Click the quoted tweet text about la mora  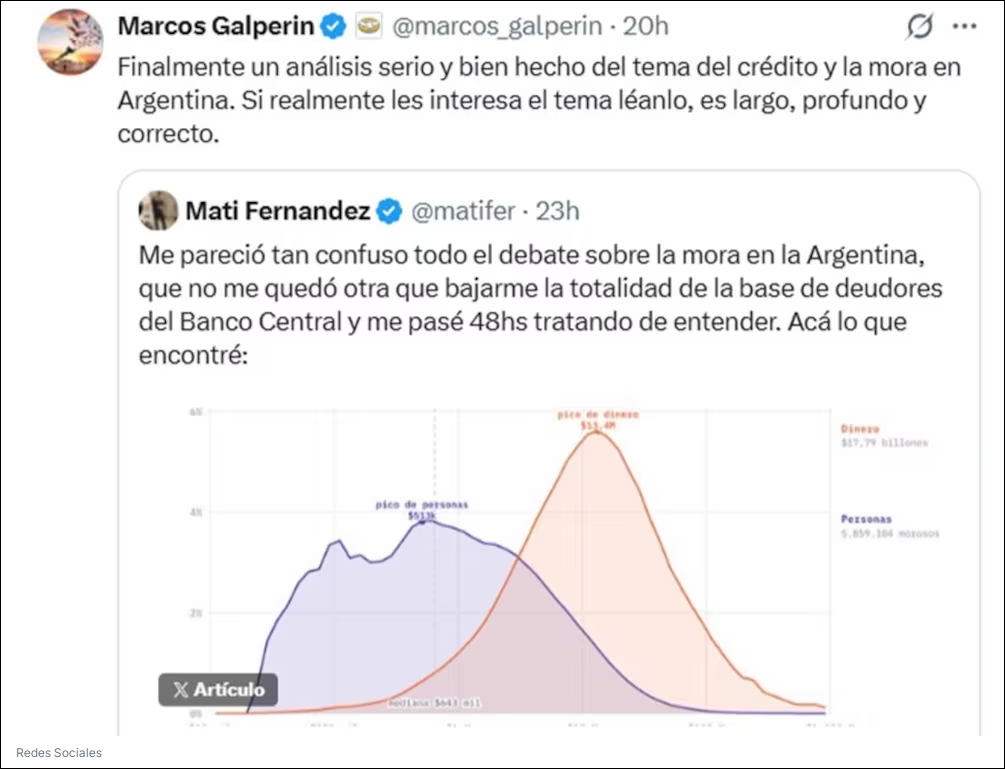coord(540,305)
